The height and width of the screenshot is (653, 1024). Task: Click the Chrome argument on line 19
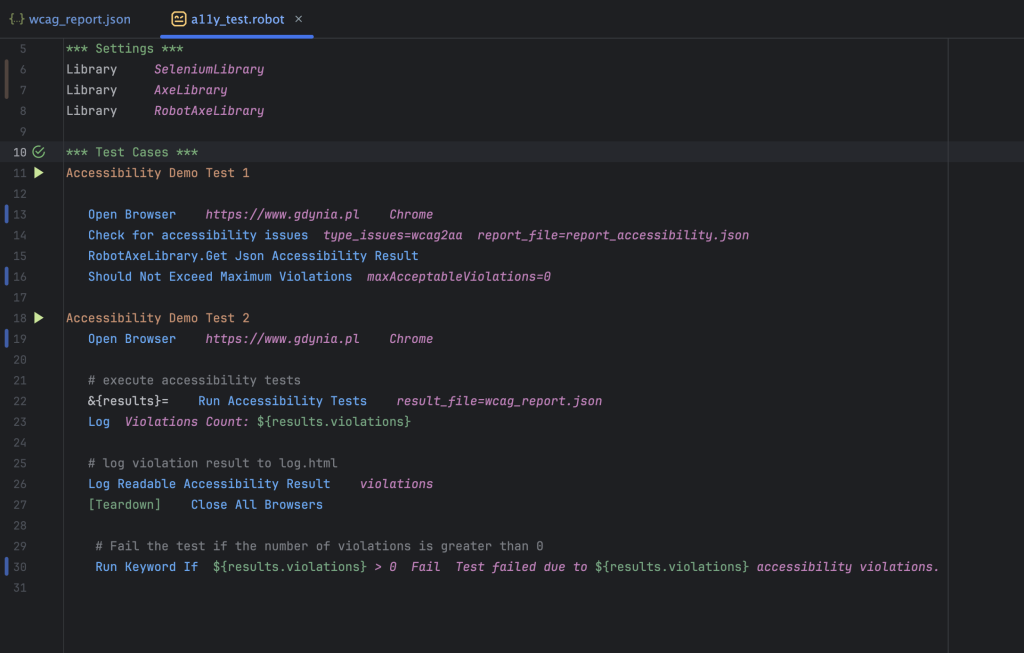coord(411,339)
